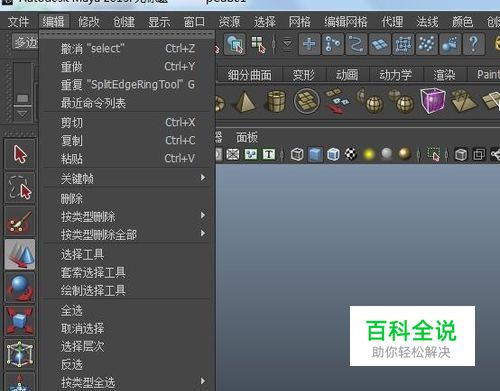Activate the Scale tool cube icon
The image size is (500, 391).
click(x=20, y=321)
